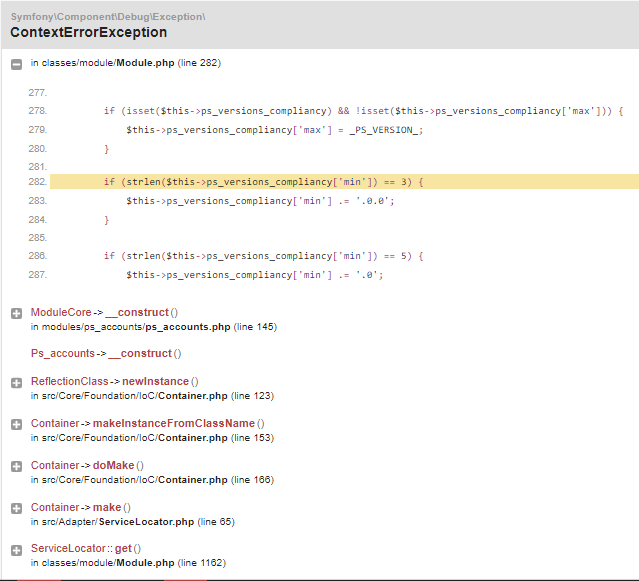Screen dimensions: 639x581
Task: Click 'ServiceLocator.php (line 65)' file path
Action: click(167, 522)
